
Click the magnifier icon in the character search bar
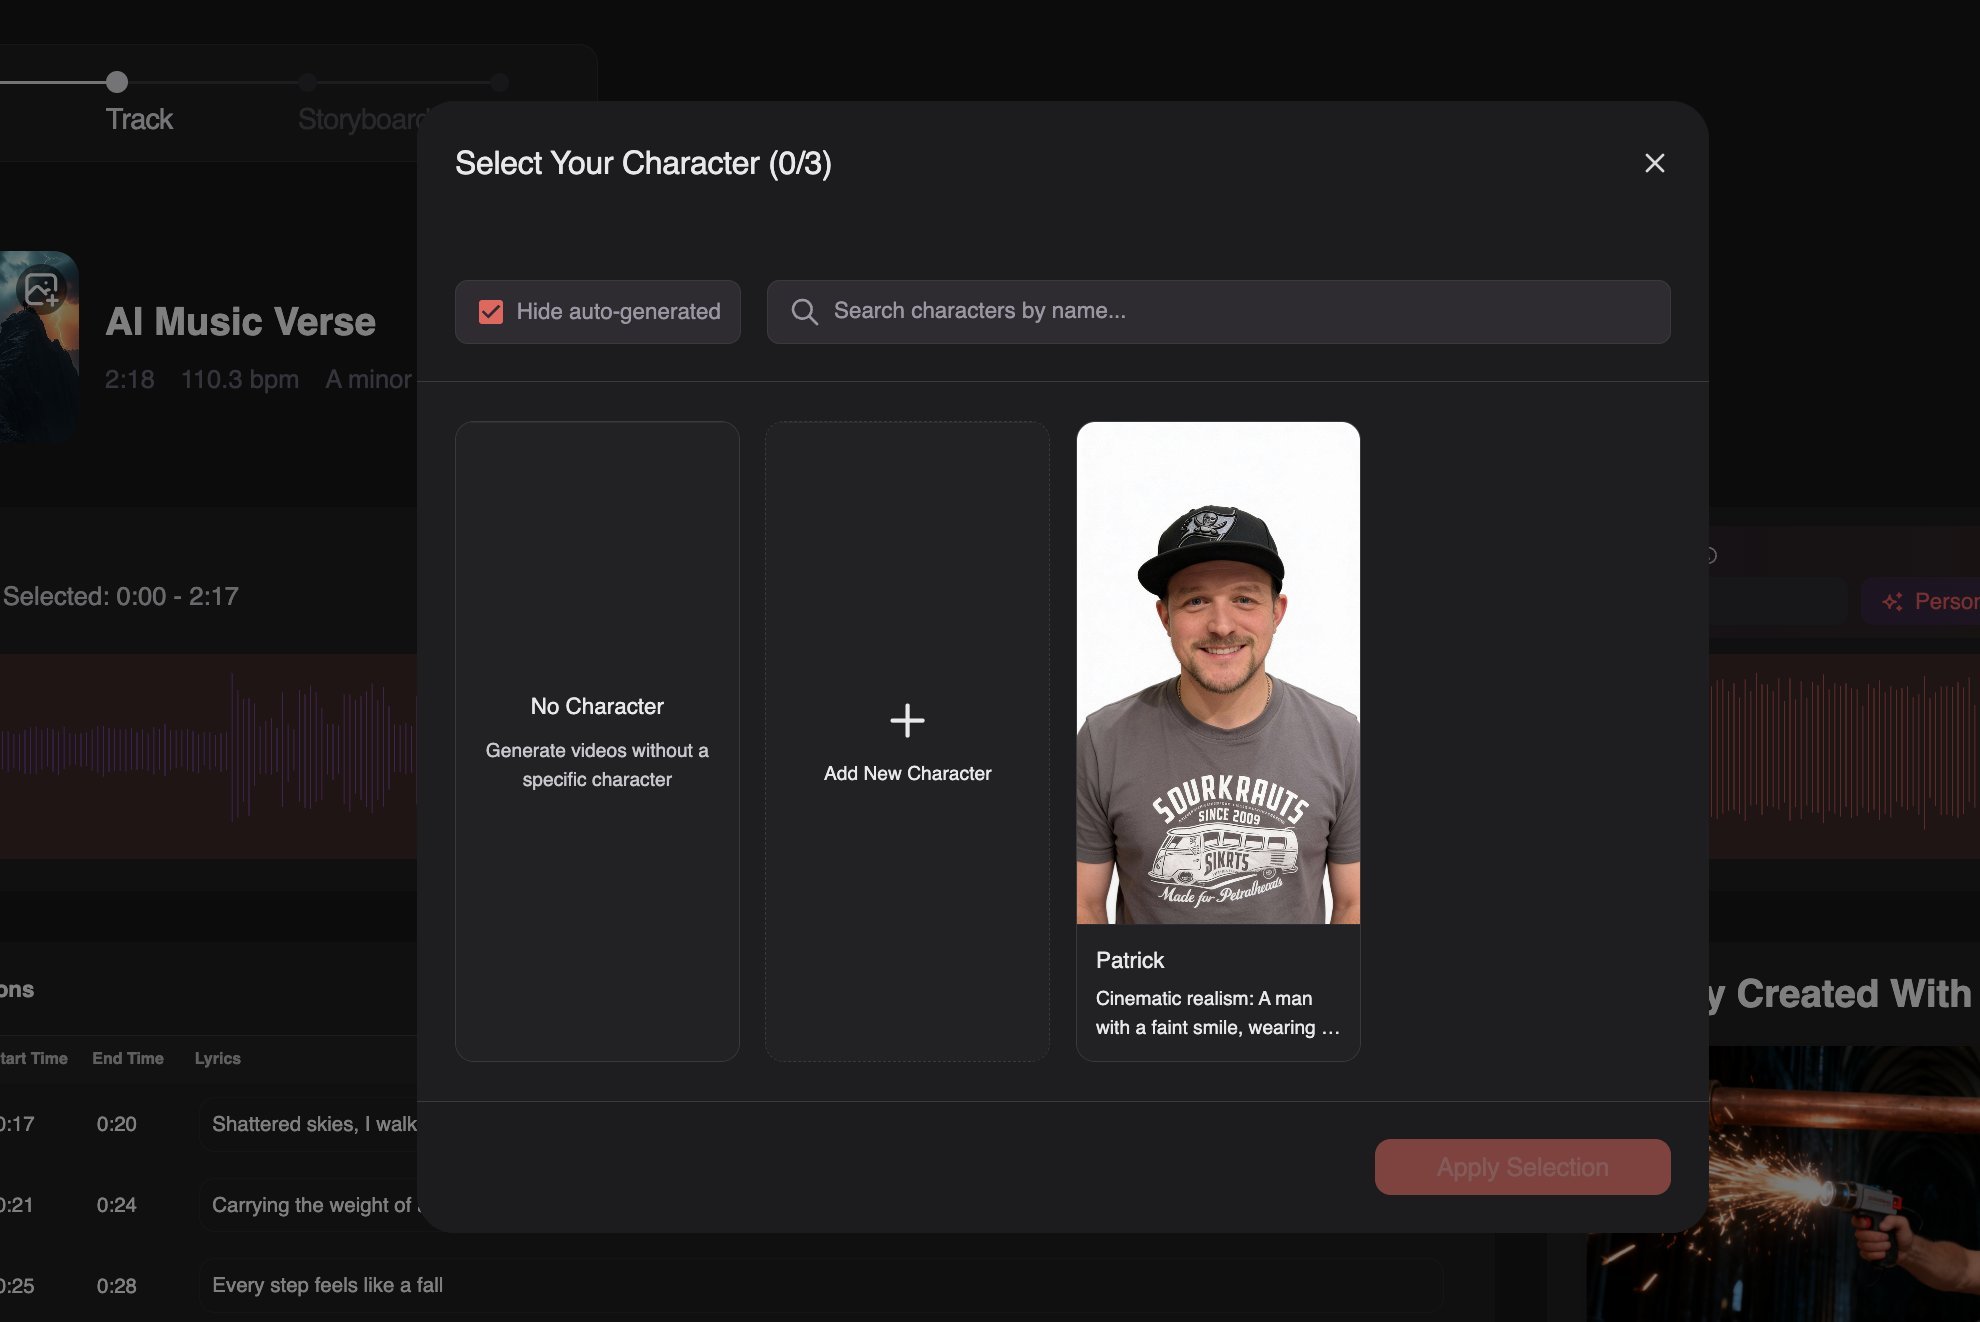point(804,312)
